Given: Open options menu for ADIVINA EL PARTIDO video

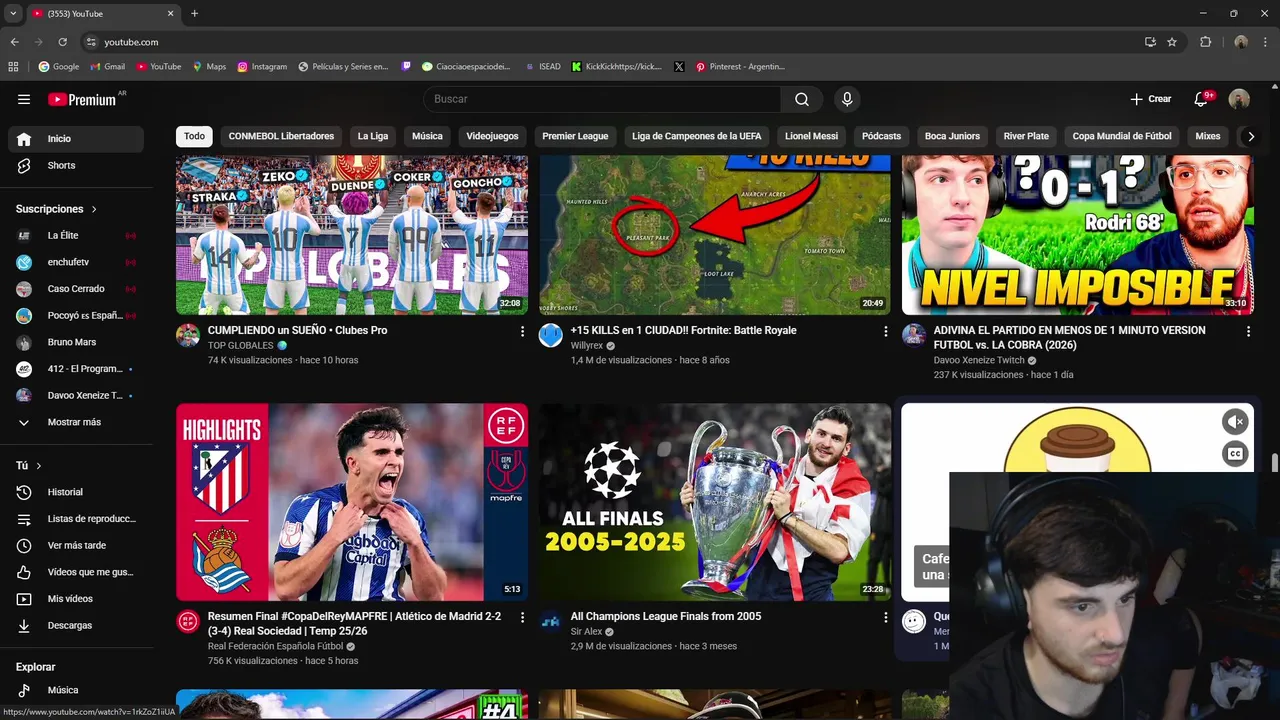Looking at the screenshot, I should pos(1248,331).
